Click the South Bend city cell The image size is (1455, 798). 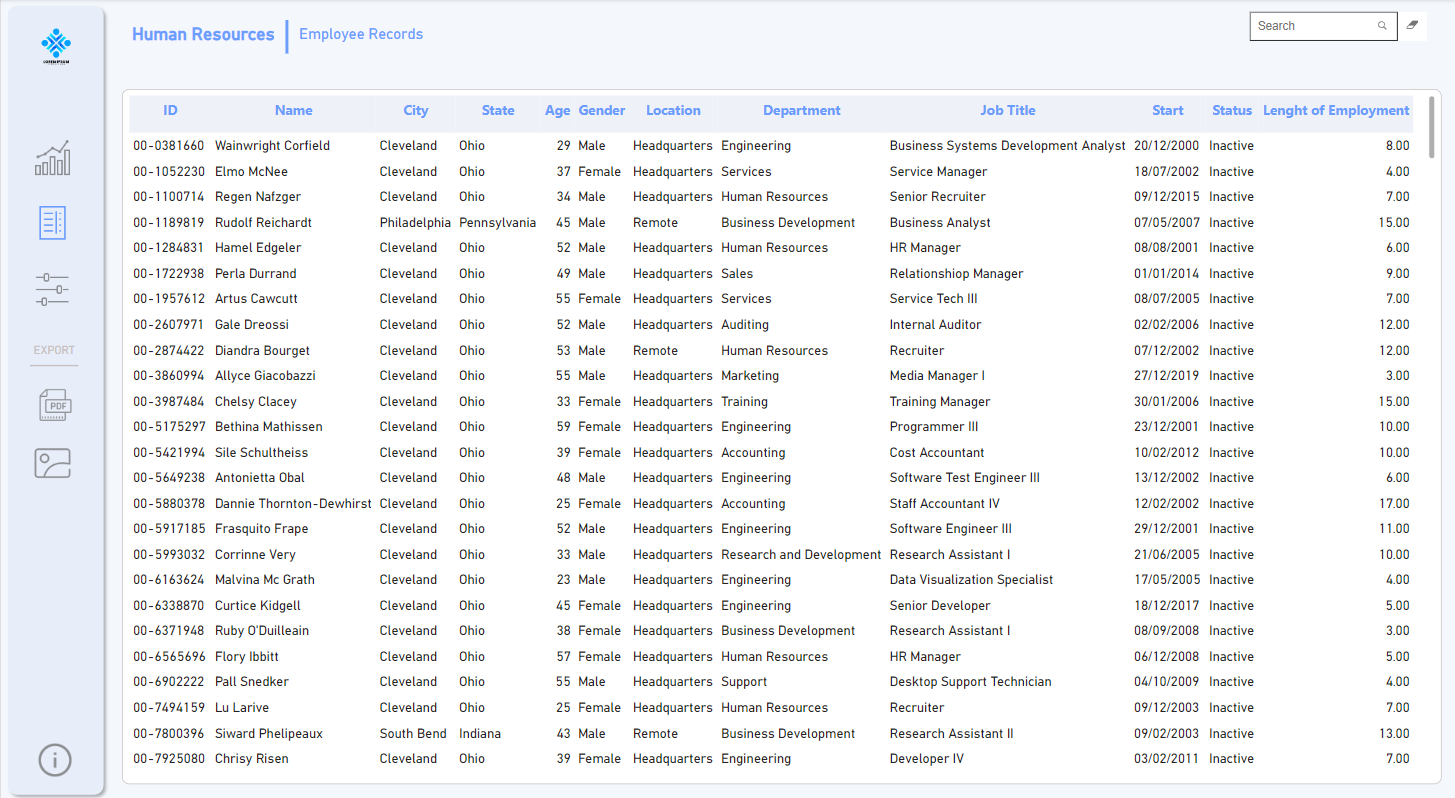pos(413,734)
